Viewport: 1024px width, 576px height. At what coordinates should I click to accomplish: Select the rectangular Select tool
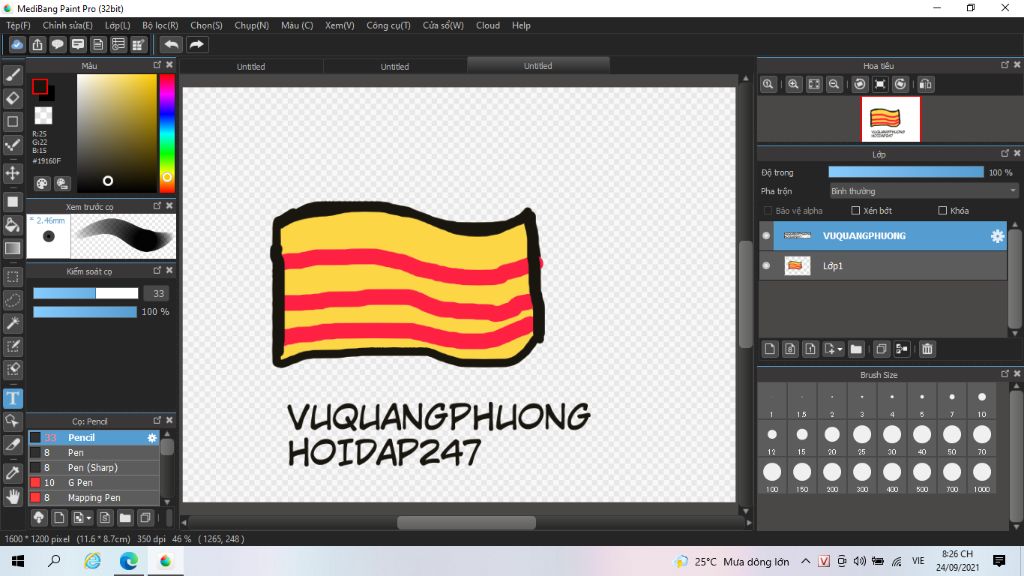tap(12, 277)
